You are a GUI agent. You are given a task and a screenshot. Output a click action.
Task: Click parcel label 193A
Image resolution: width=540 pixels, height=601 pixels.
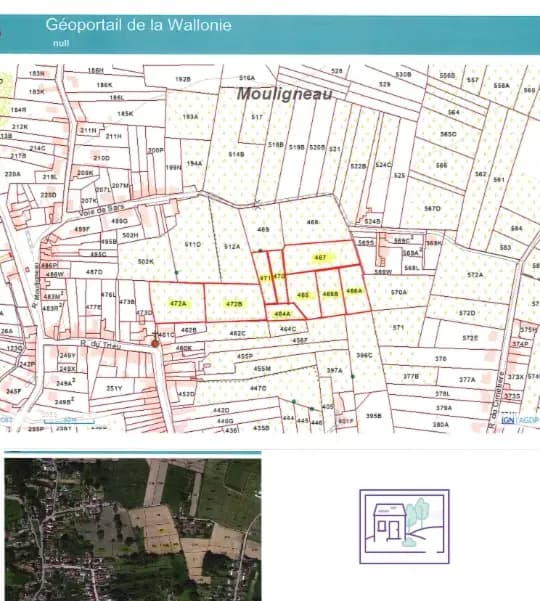[190, 116]
